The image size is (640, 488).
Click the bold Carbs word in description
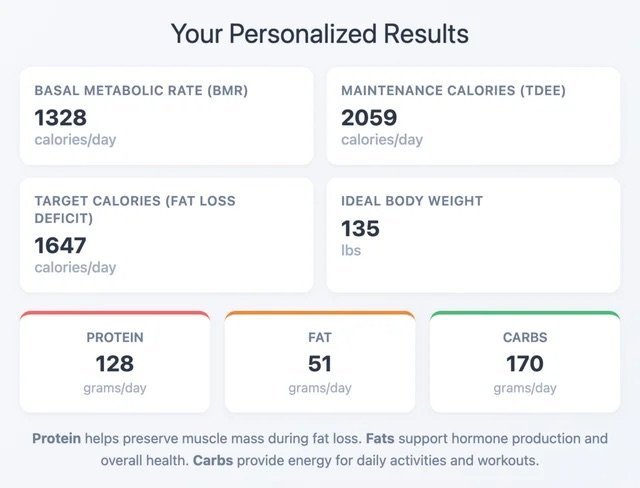(x=213, y=461)
